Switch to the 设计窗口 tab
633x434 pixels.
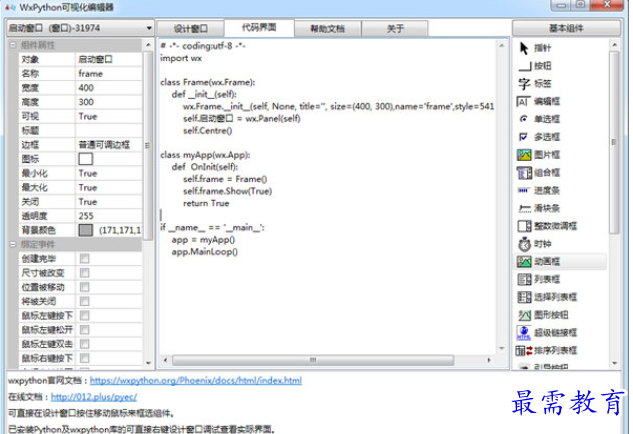190,29
